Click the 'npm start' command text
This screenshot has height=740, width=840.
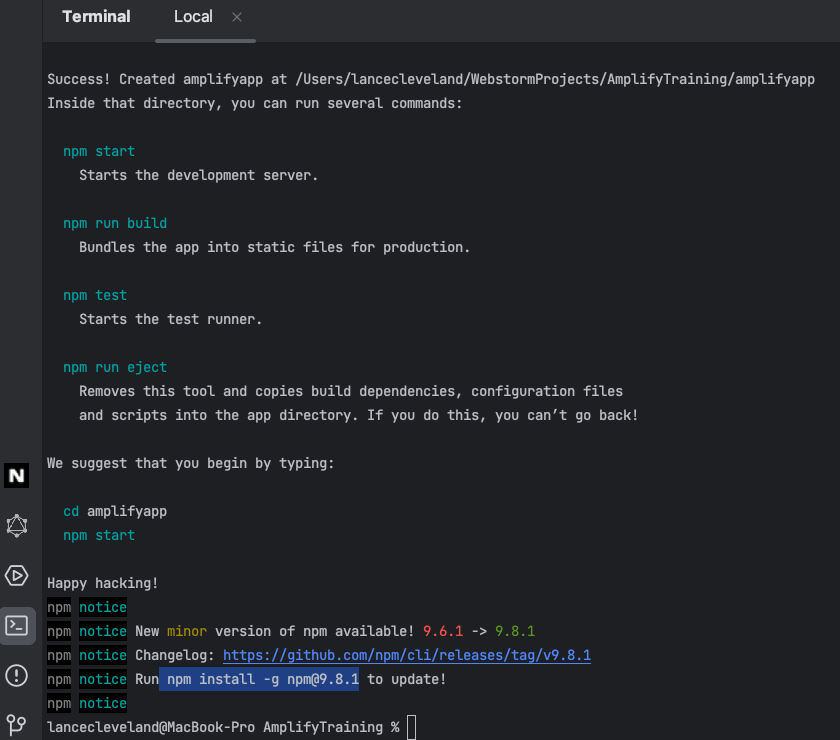(99, 151)
